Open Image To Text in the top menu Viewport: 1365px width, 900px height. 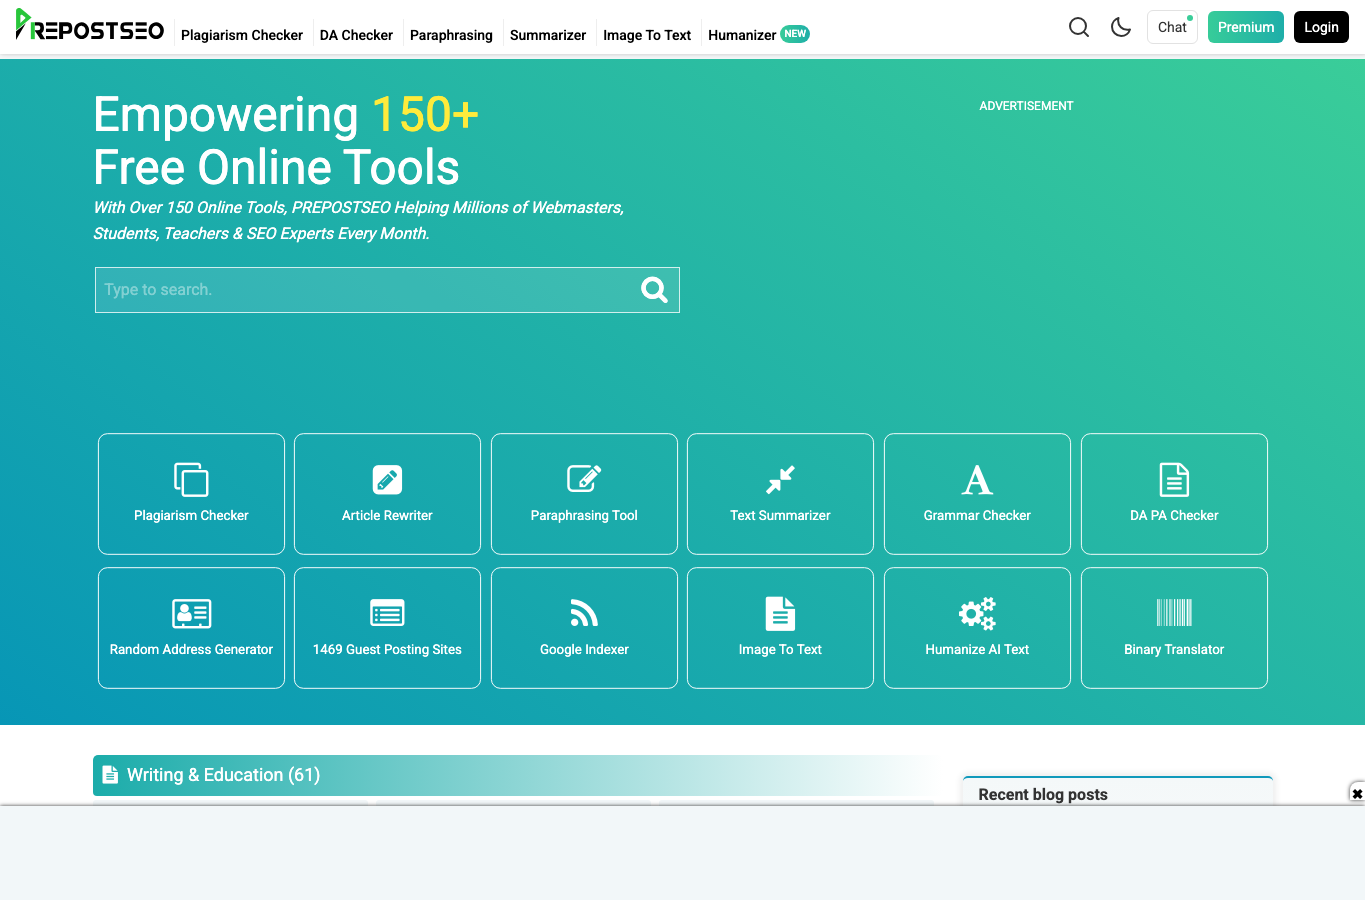click(x=647, y=35)
